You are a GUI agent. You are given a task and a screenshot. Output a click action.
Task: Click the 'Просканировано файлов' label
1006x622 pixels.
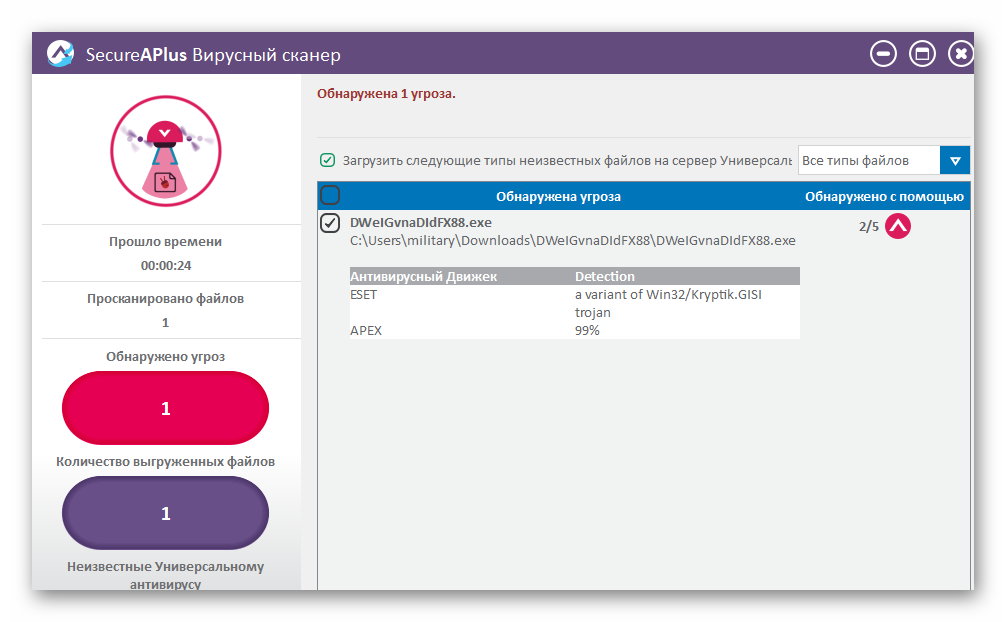point(166,298)
